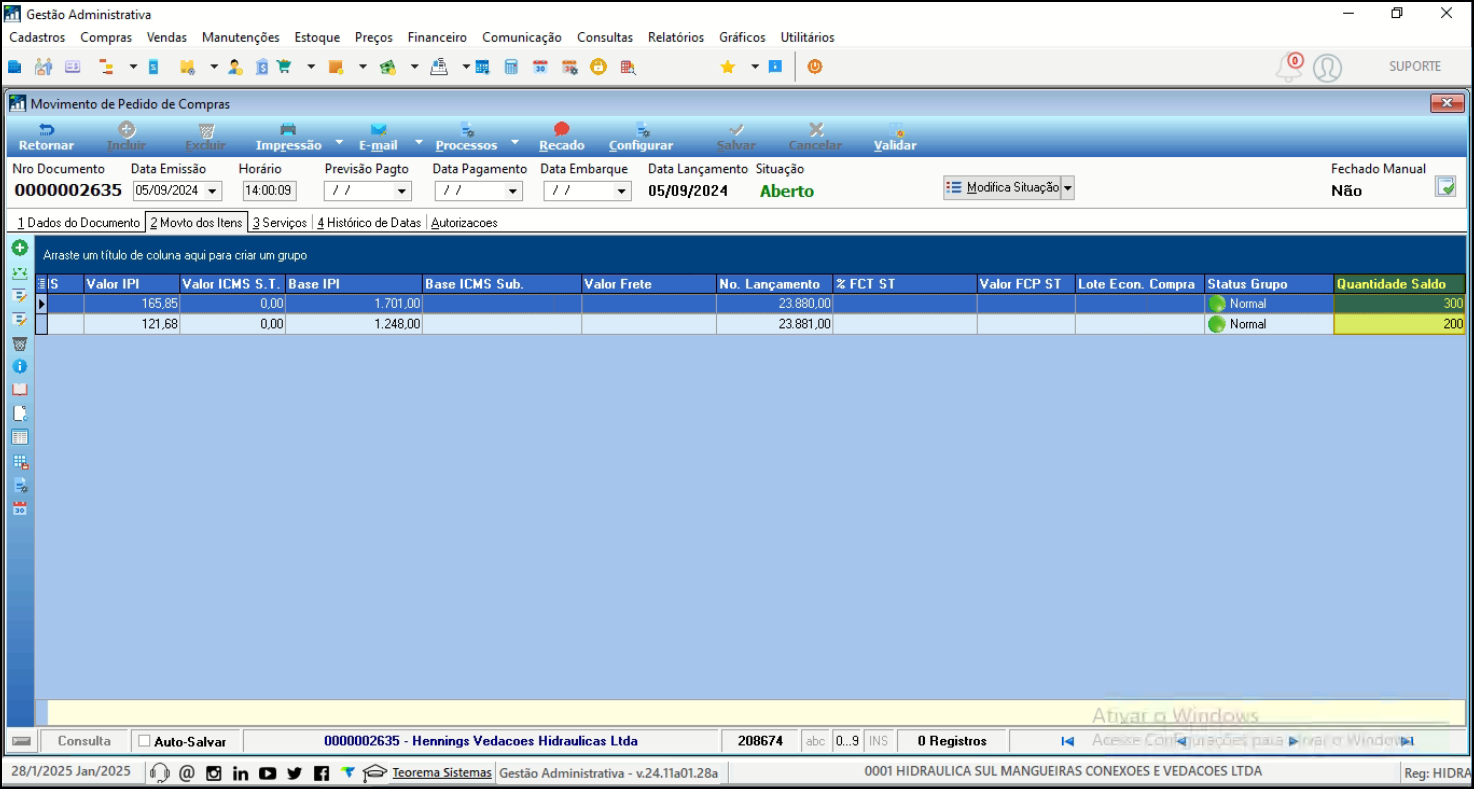Open the Data Pagamento date dropdown
The image size is (1474, 789).
513,191
